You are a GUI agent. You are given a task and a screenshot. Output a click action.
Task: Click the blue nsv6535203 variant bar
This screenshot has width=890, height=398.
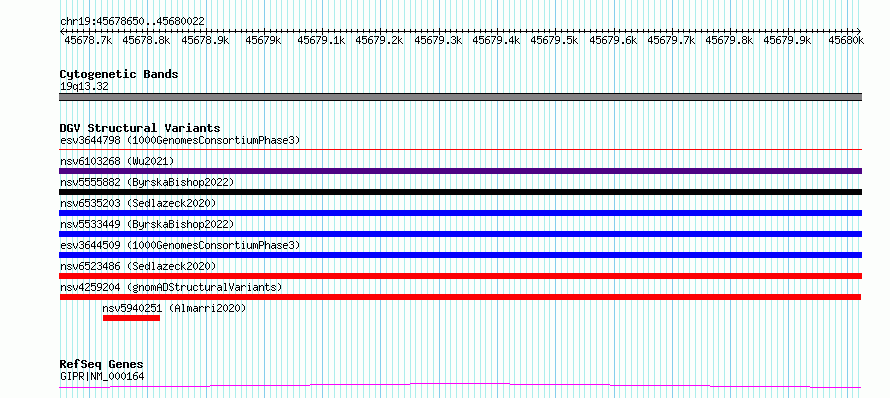[x=460, y=213]
